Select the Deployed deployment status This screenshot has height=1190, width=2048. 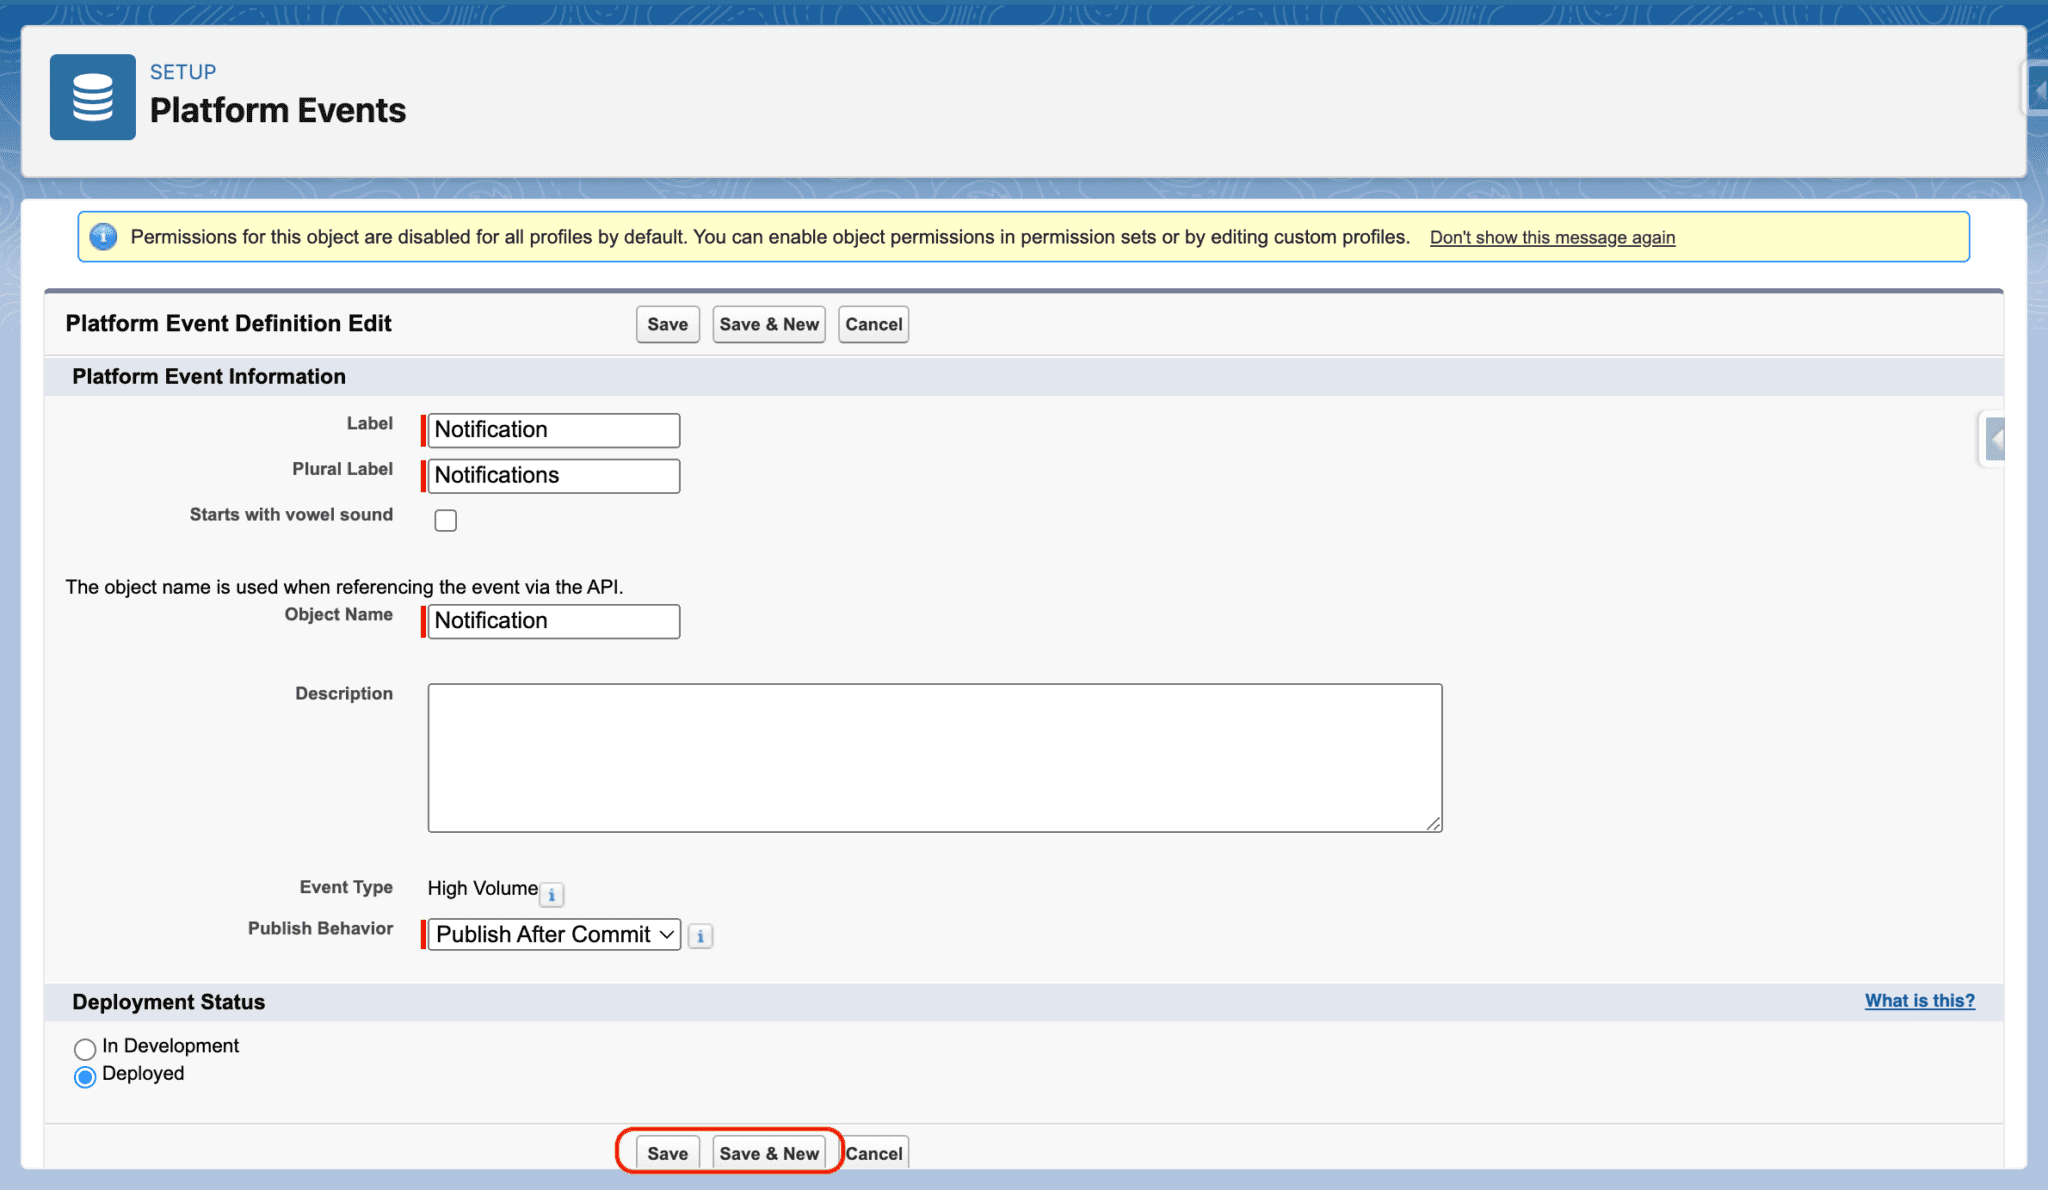(85, 1077)
